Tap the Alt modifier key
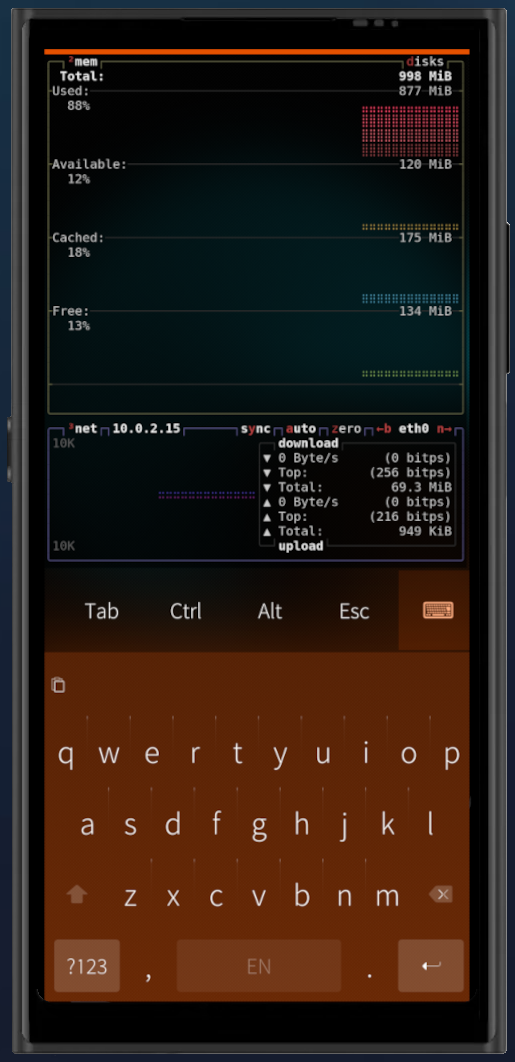515x1062 pixels. (270, 611)
